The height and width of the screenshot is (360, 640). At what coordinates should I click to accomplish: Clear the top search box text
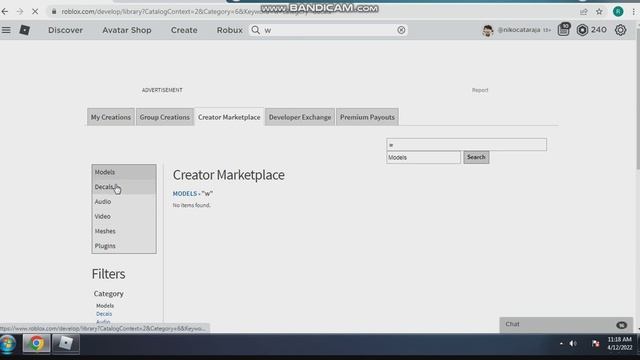click(x=401, y=30)
